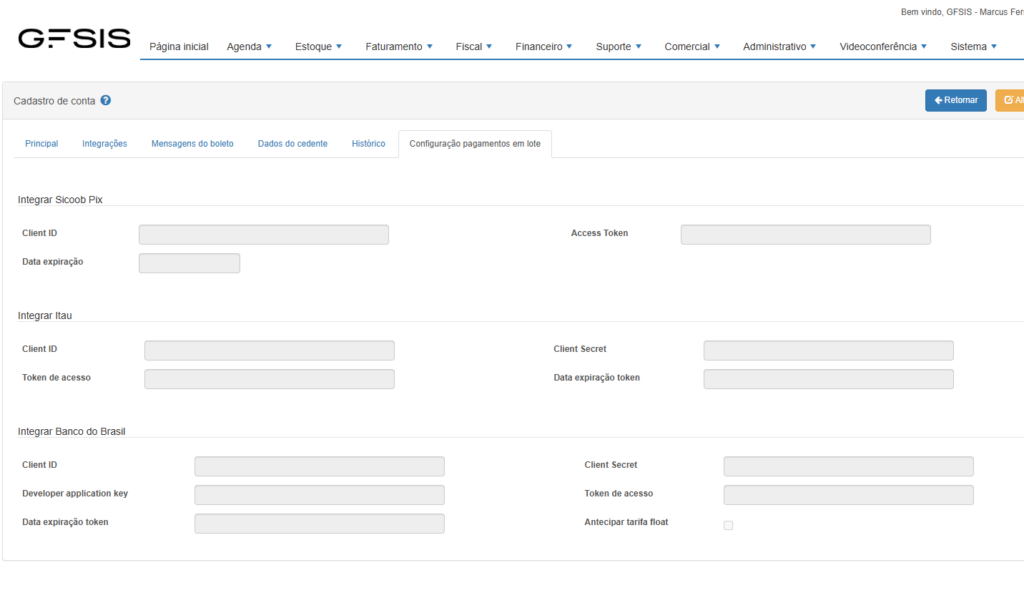1024x598 pixels.
Task: Open the Fiscal menu
Action: click(x=474, y=47)
